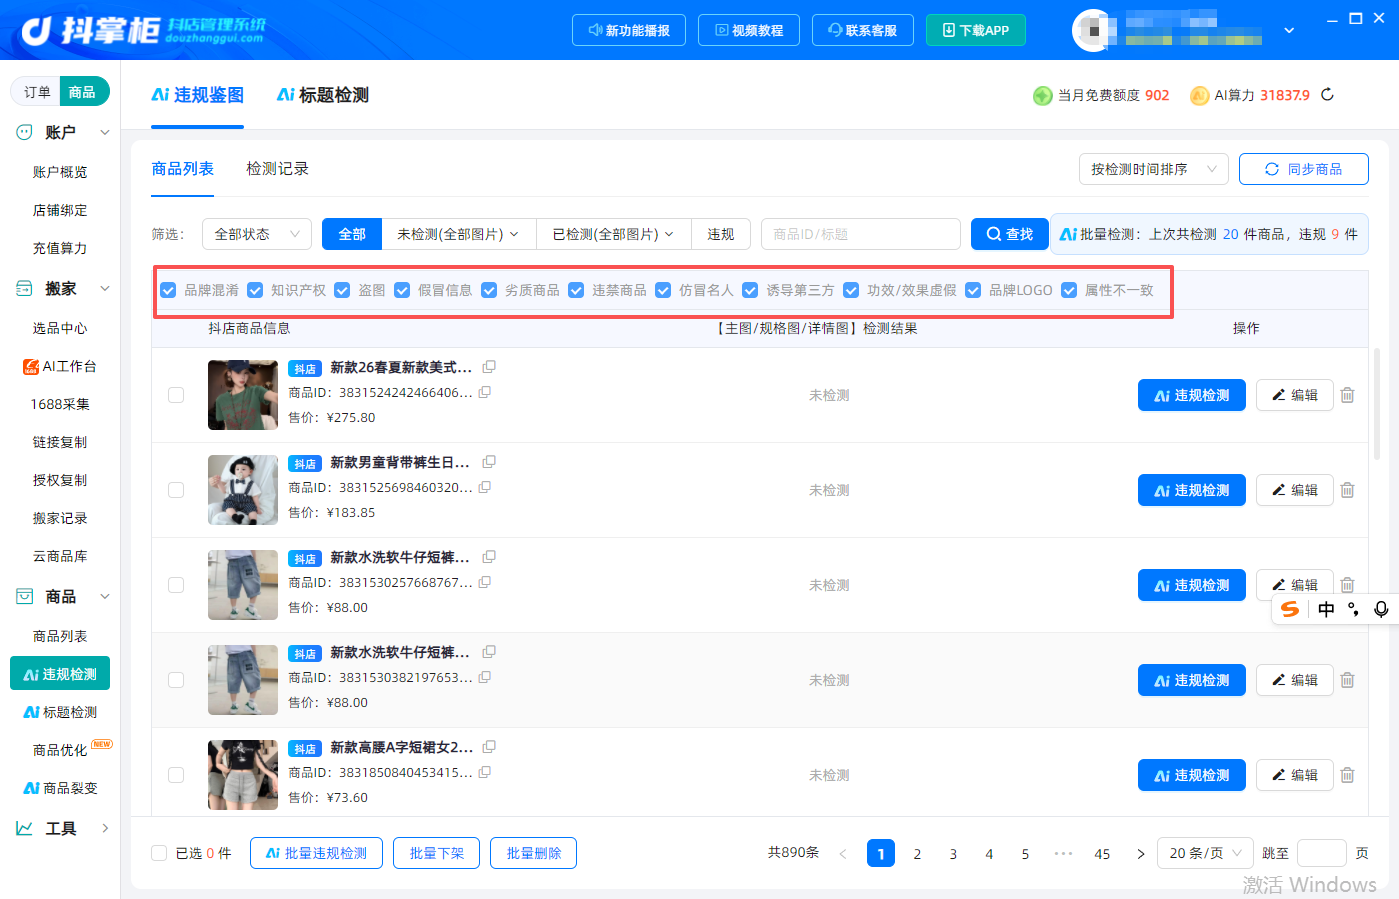1399x899 pixels.
Task: Click the 当月免费额度 green coin icon
Action: (1043, 96)
